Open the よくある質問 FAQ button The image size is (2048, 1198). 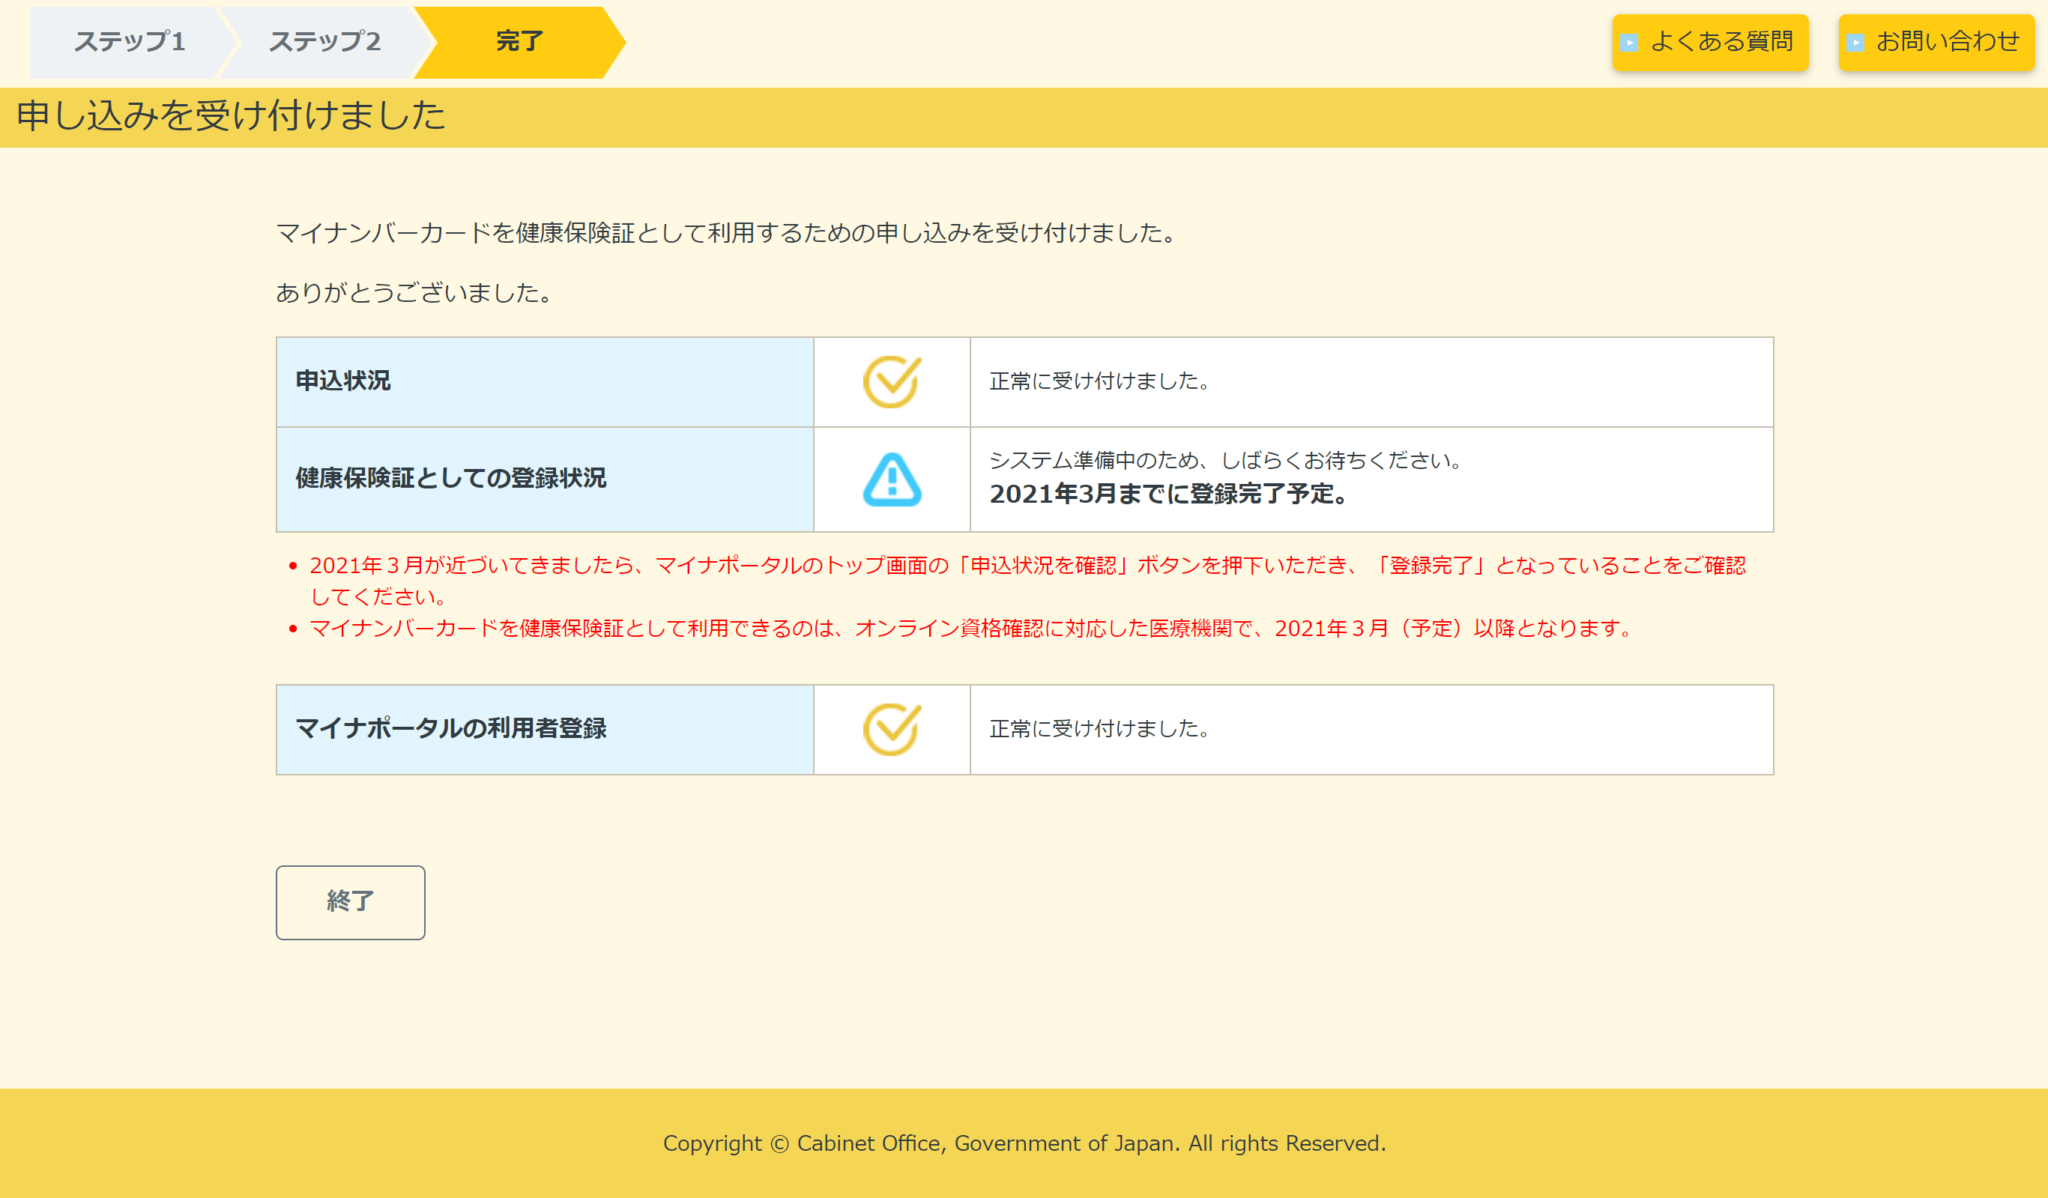coord(1710,42)
